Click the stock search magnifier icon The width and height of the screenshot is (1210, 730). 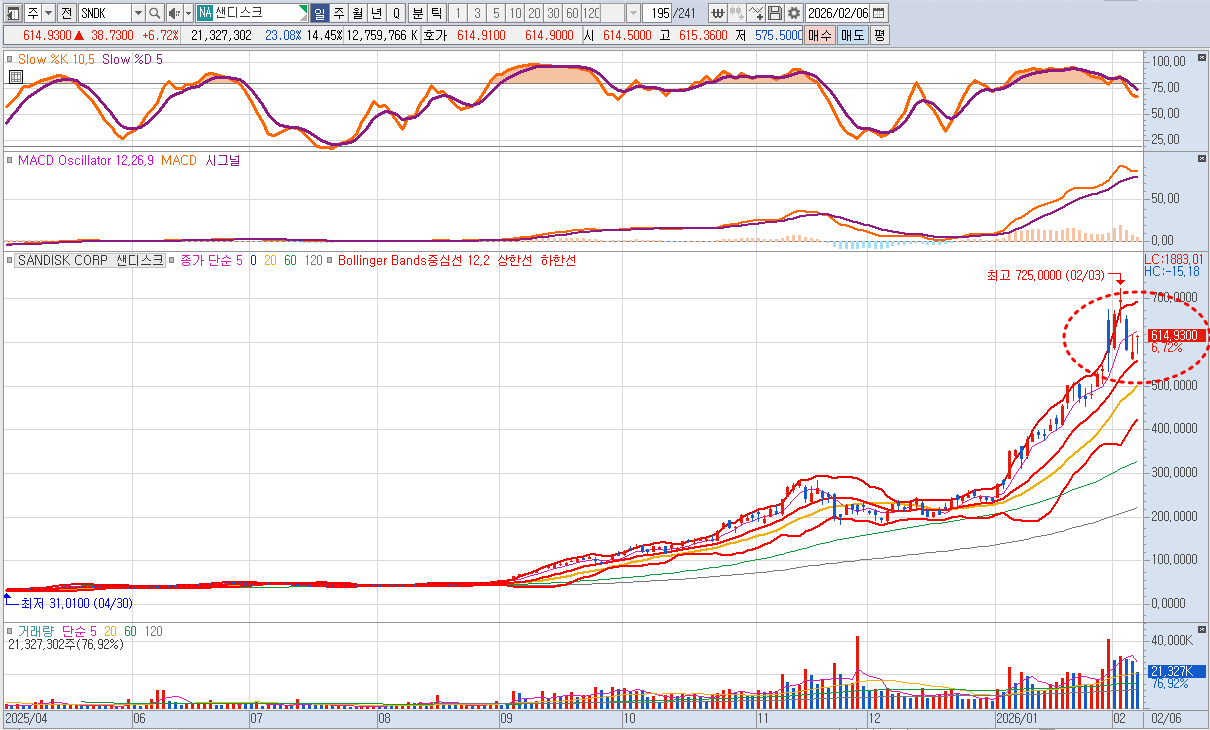pos(155,13)
